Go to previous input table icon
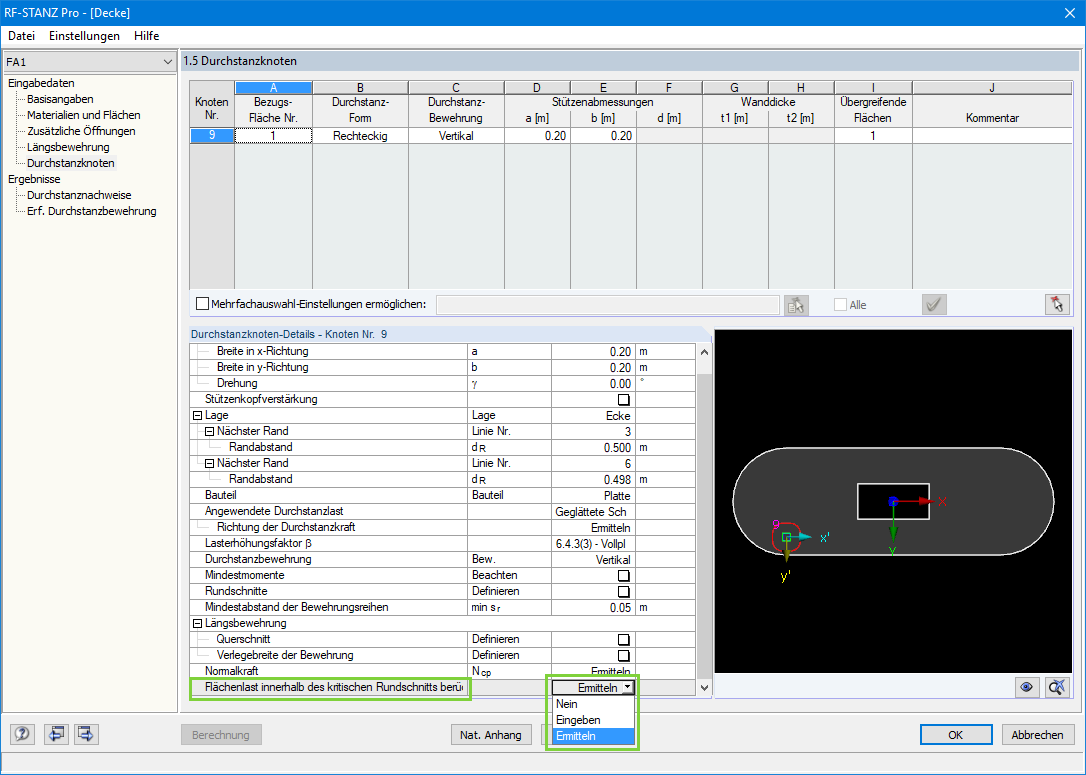The height and width of the screenshot is (775, 1086). coord(55,735)
